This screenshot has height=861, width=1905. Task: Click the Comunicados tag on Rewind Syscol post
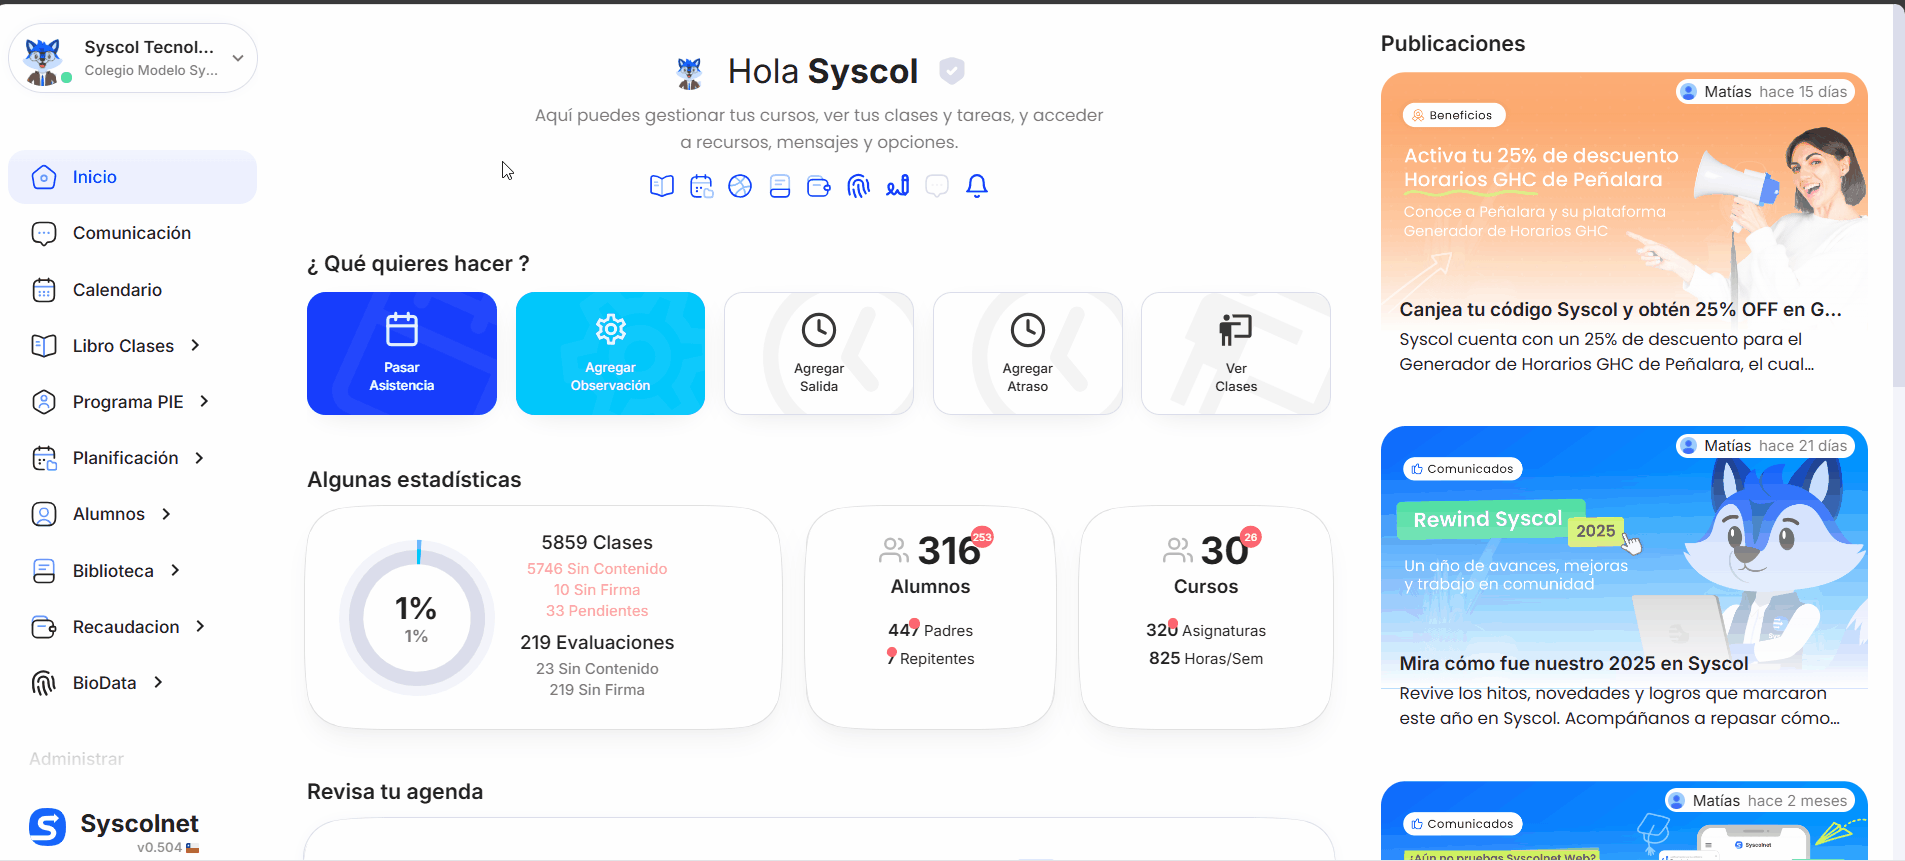[x=1462, y=469]
